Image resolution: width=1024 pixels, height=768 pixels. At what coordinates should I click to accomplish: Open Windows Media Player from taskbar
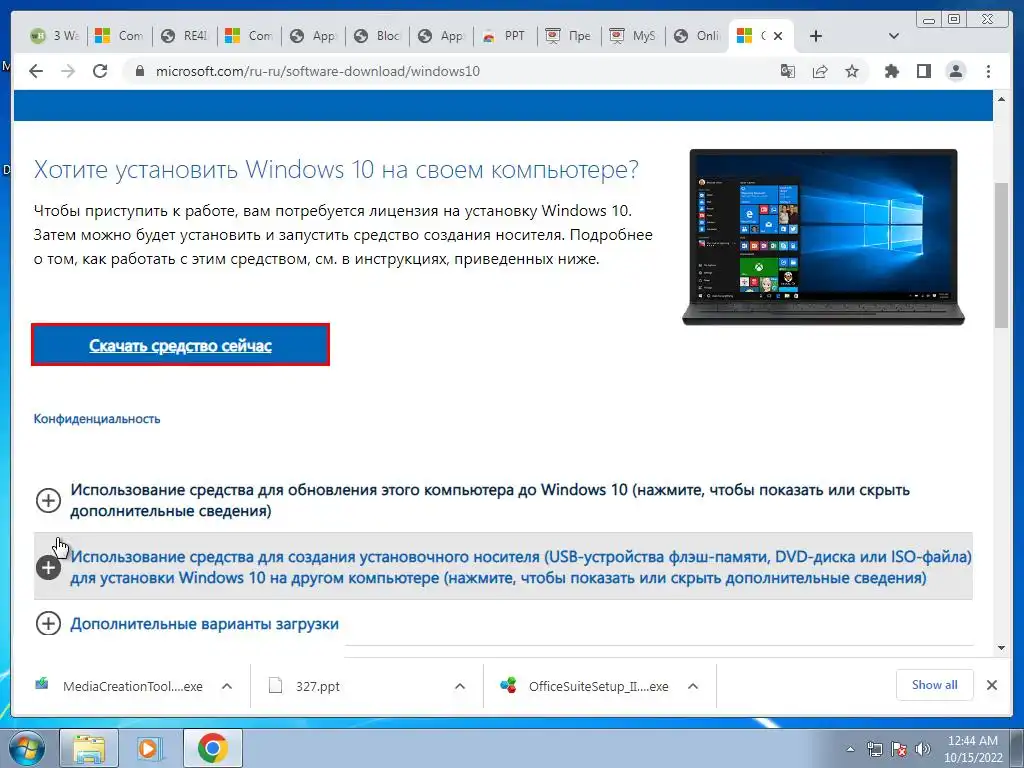151,748
